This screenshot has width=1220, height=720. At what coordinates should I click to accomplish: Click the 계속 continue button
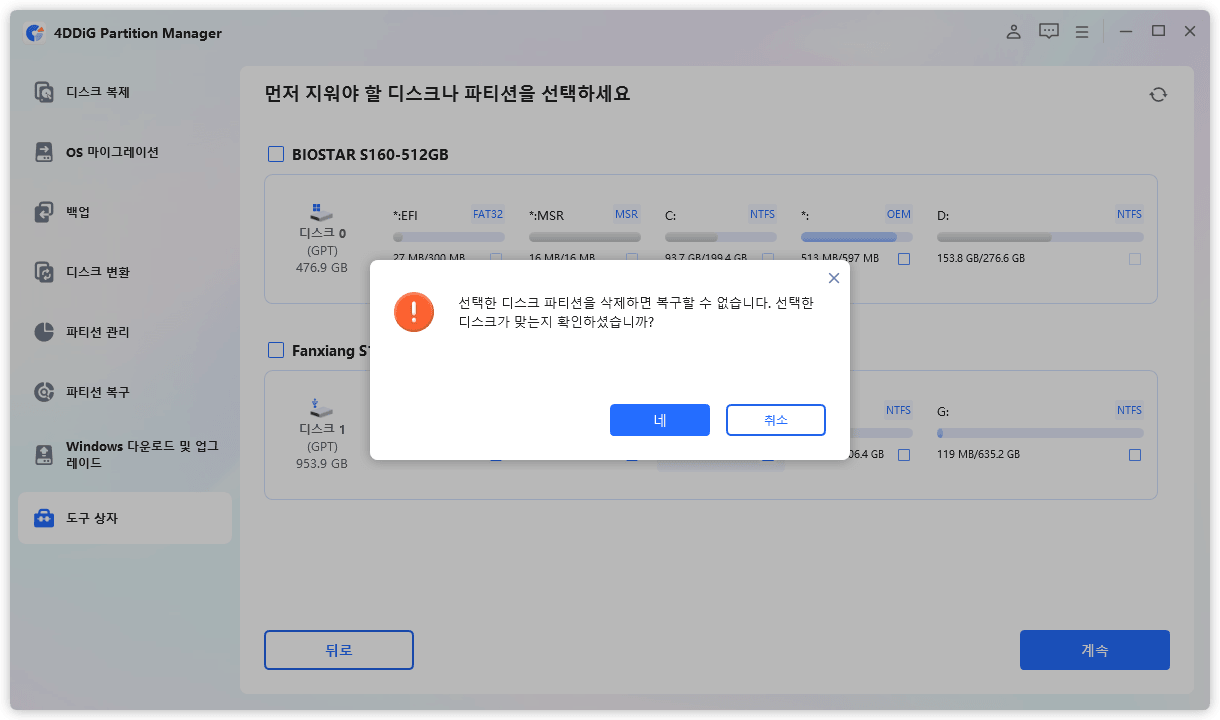1095,650
